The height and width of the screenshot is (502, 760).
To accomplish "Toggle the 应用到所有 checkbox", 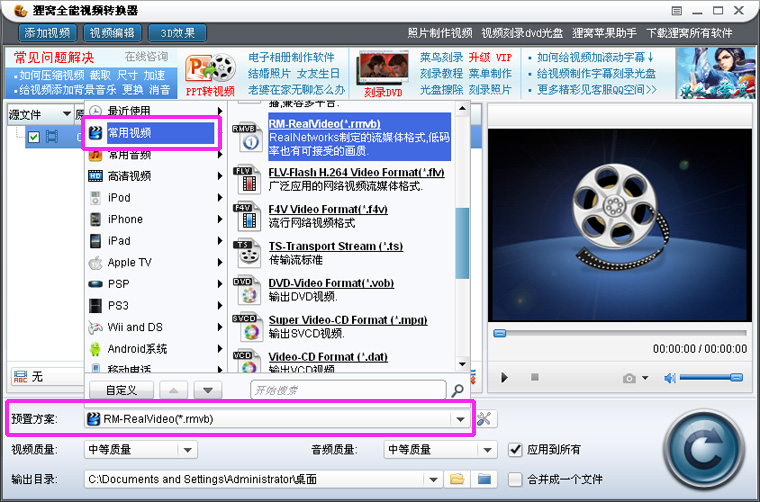I will pos(515,450).
